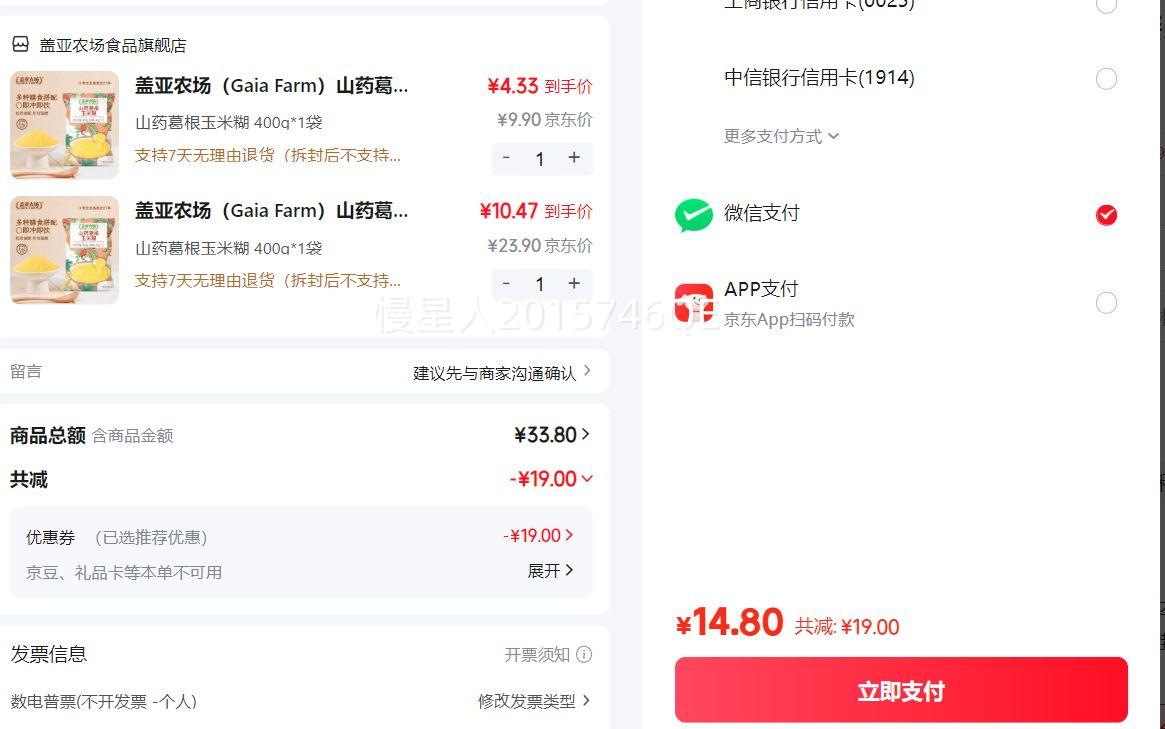Select 中信银行信用卡(1914) payment option

click(x=1106, y=79)
